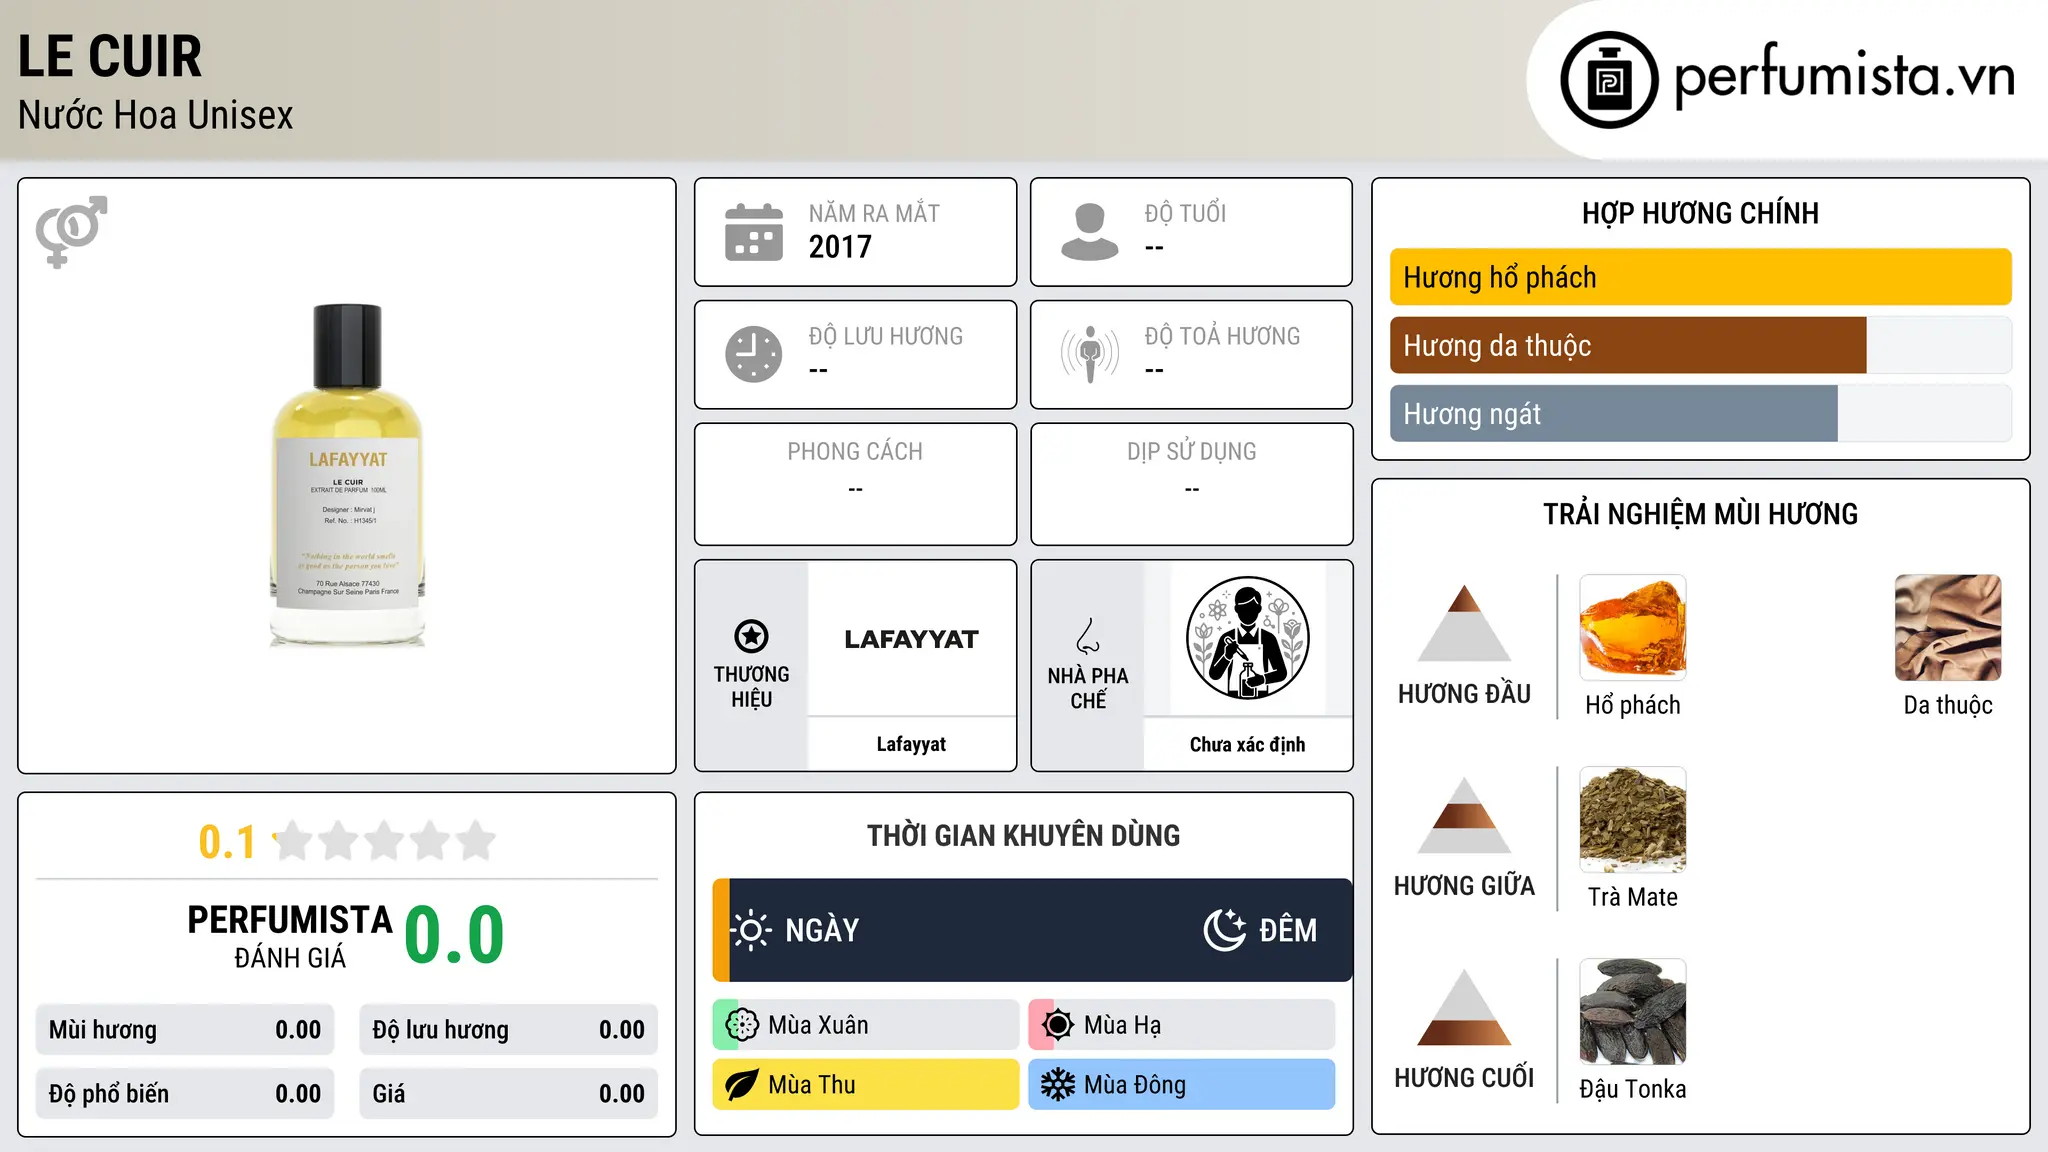Click the Đậu Tonka note name

1633,1089
